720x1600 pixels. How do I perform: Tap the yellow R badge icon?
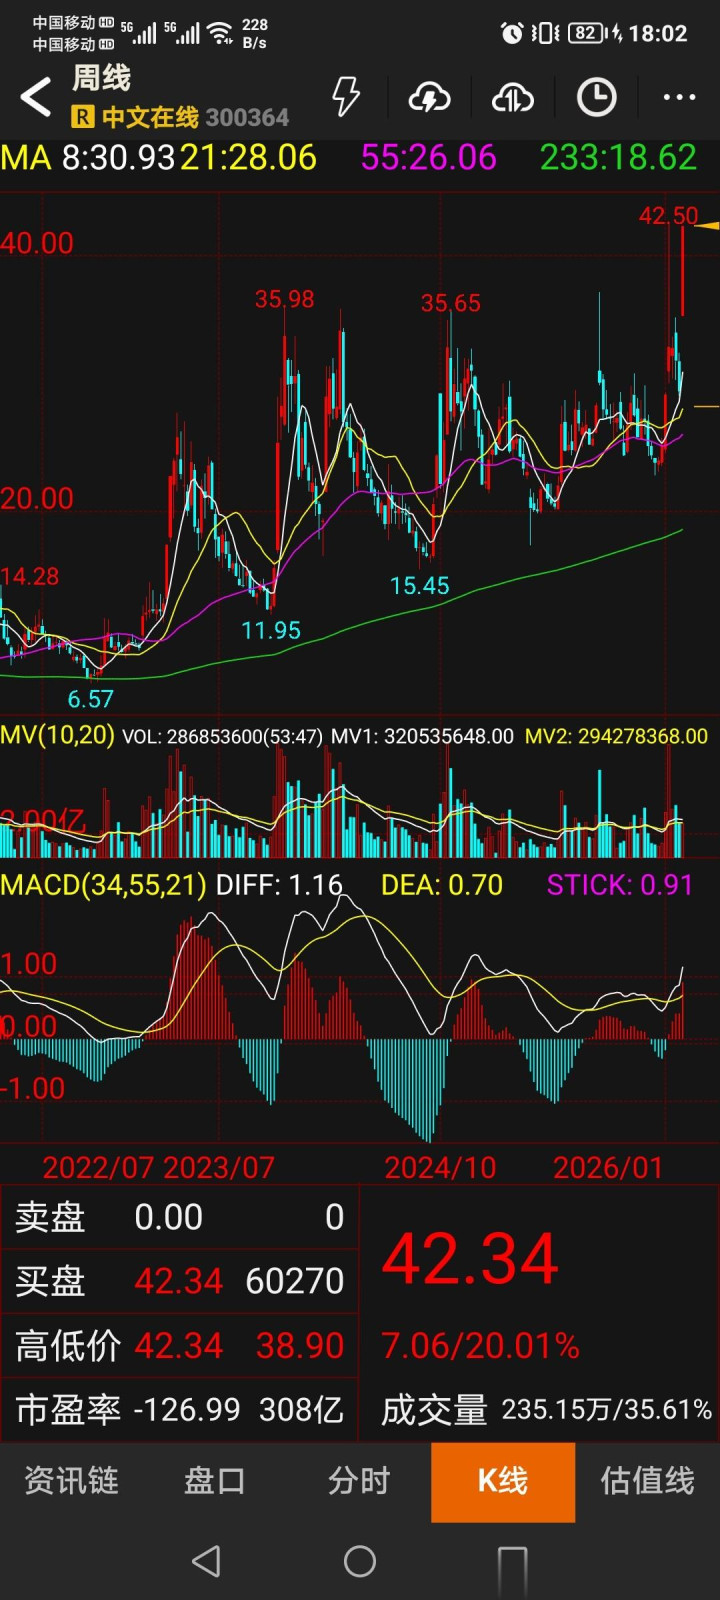[83, 117]
